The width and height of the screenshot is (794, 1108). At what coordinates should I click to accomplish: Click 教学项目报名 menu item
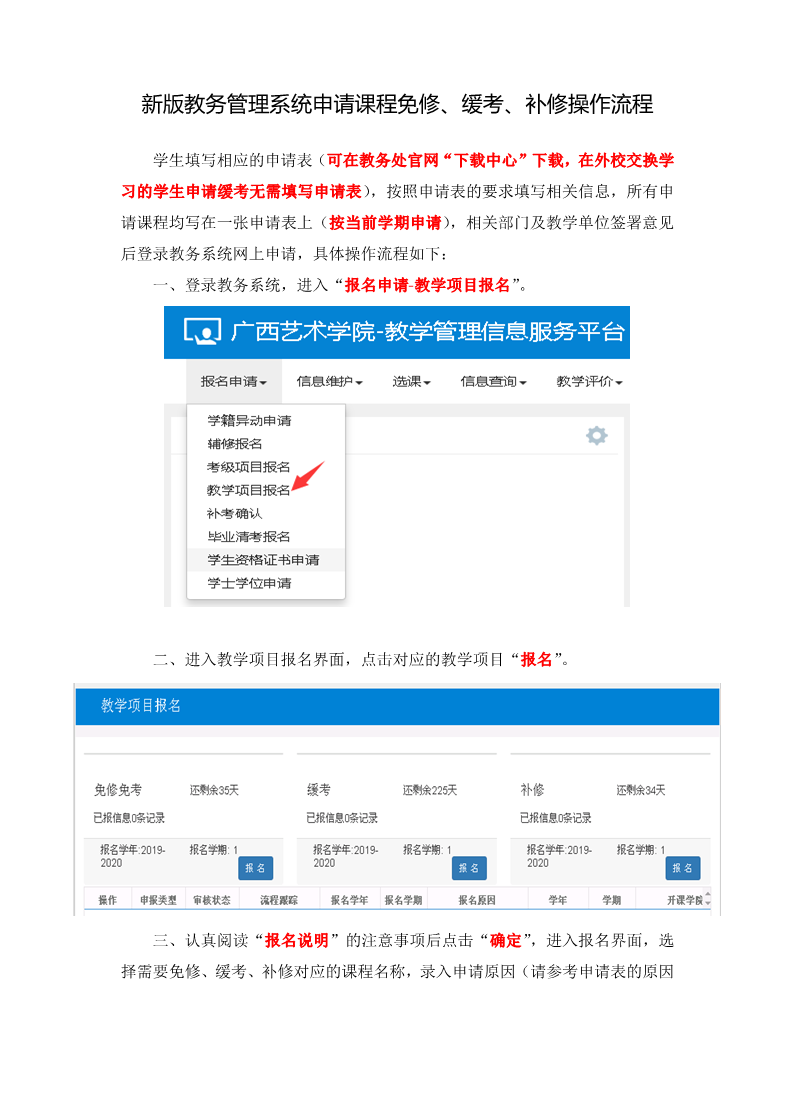pos(248,490)
